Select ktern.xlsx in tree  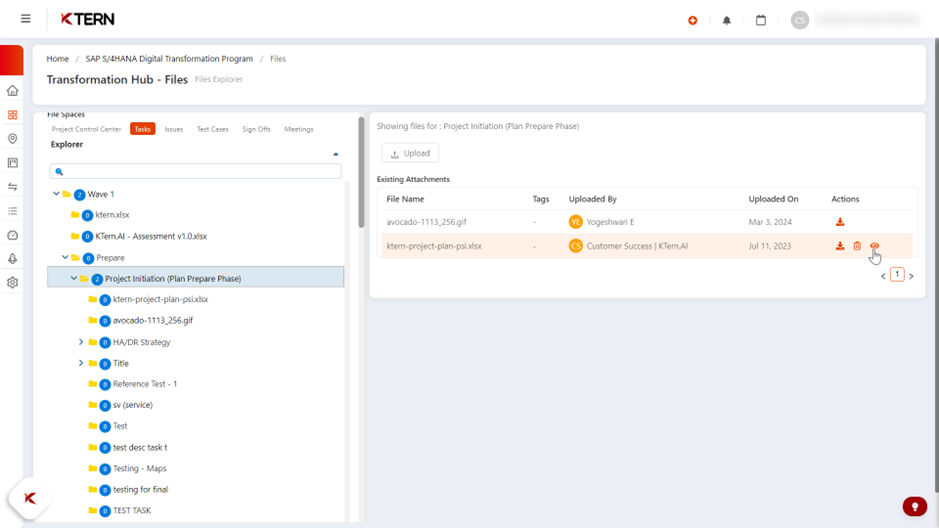112,215
